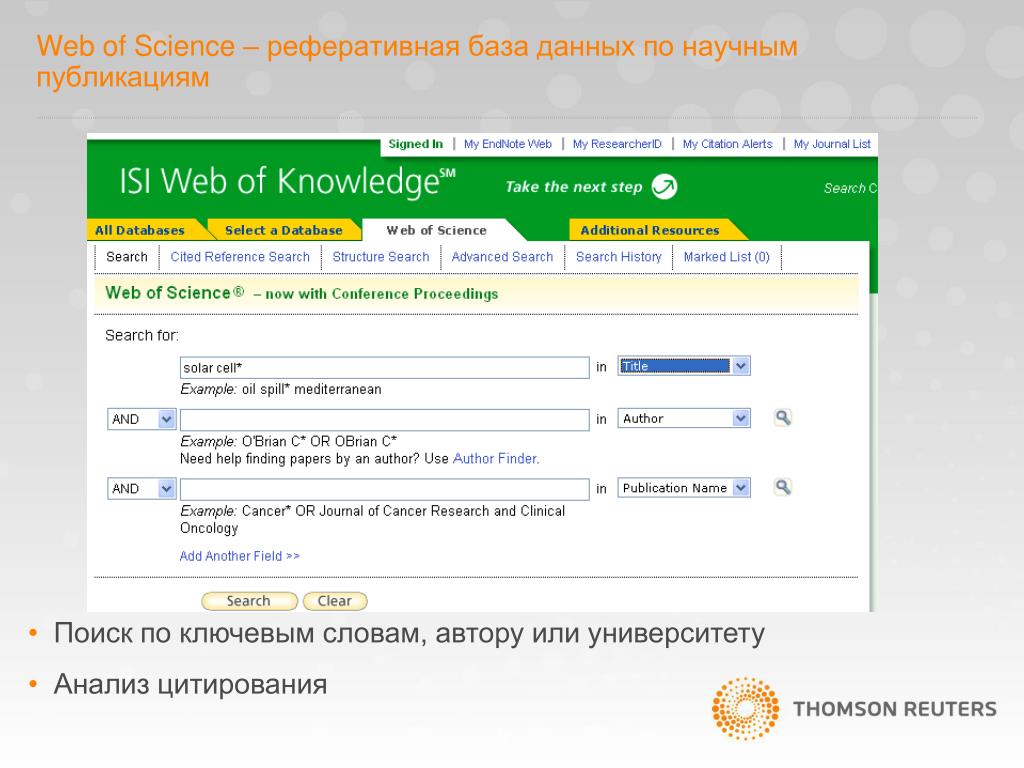Click the Search button
Viewport: 1024px width, 768px height.
tap(249, 601)
